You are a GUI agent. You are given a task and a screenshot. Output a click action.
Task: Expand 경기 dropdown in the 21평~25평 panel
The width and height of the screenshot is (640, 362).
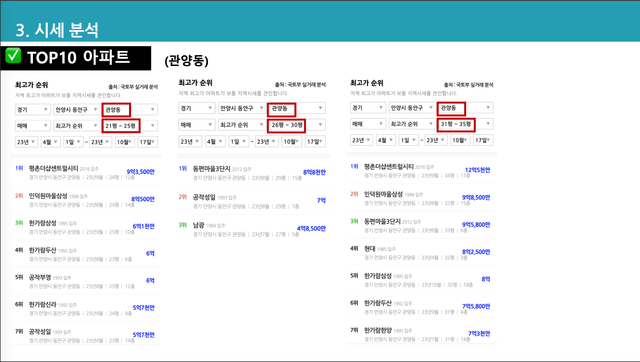(x=33, y=109)
